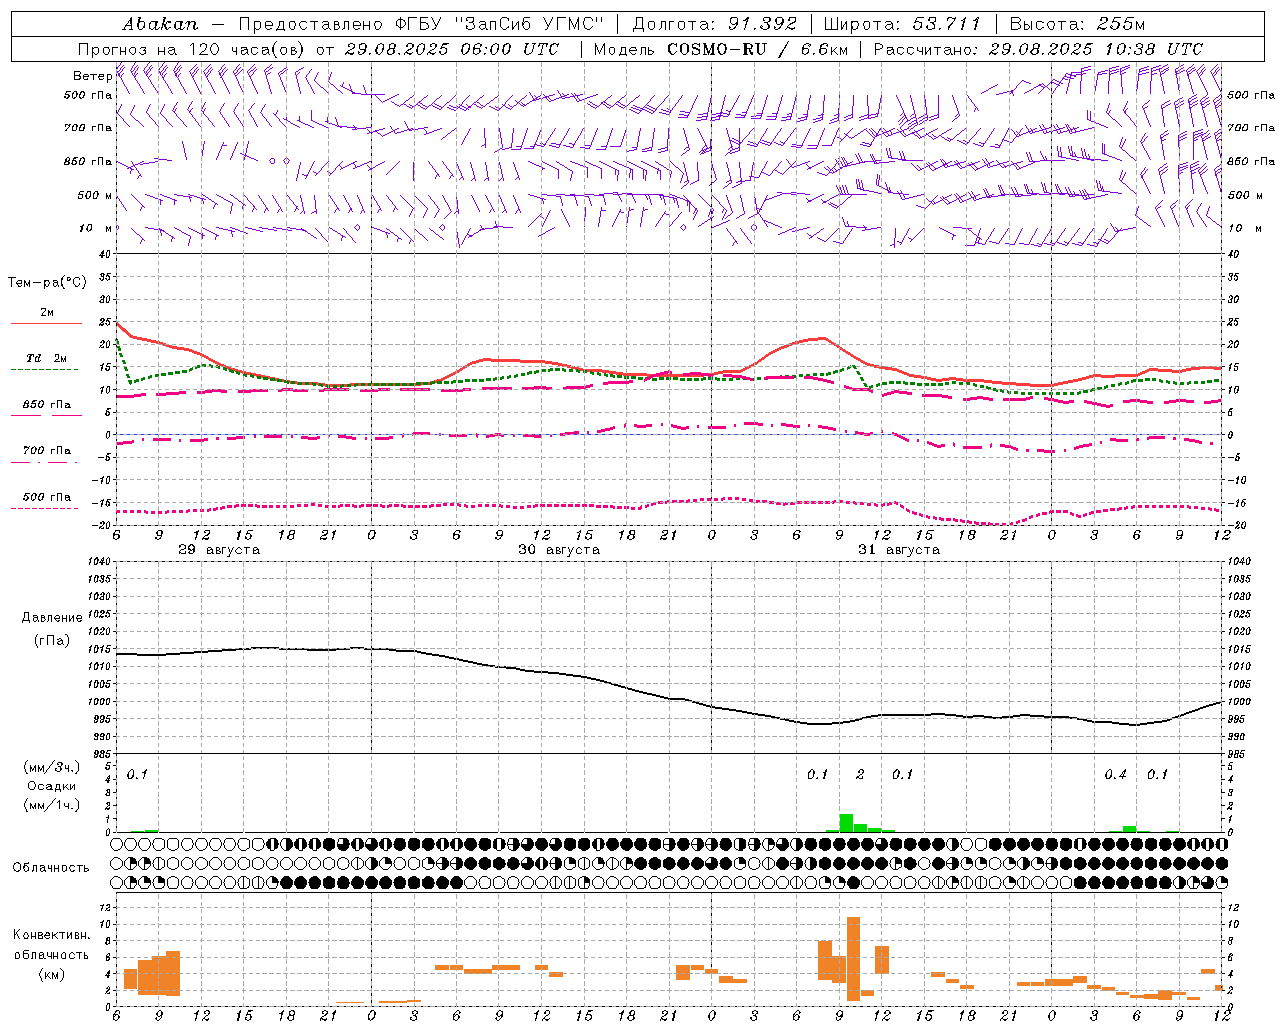This screenshot has width=1280, height=1024.
Task: Click the tallest orange convective cloud bar
Action: point(853,959)
